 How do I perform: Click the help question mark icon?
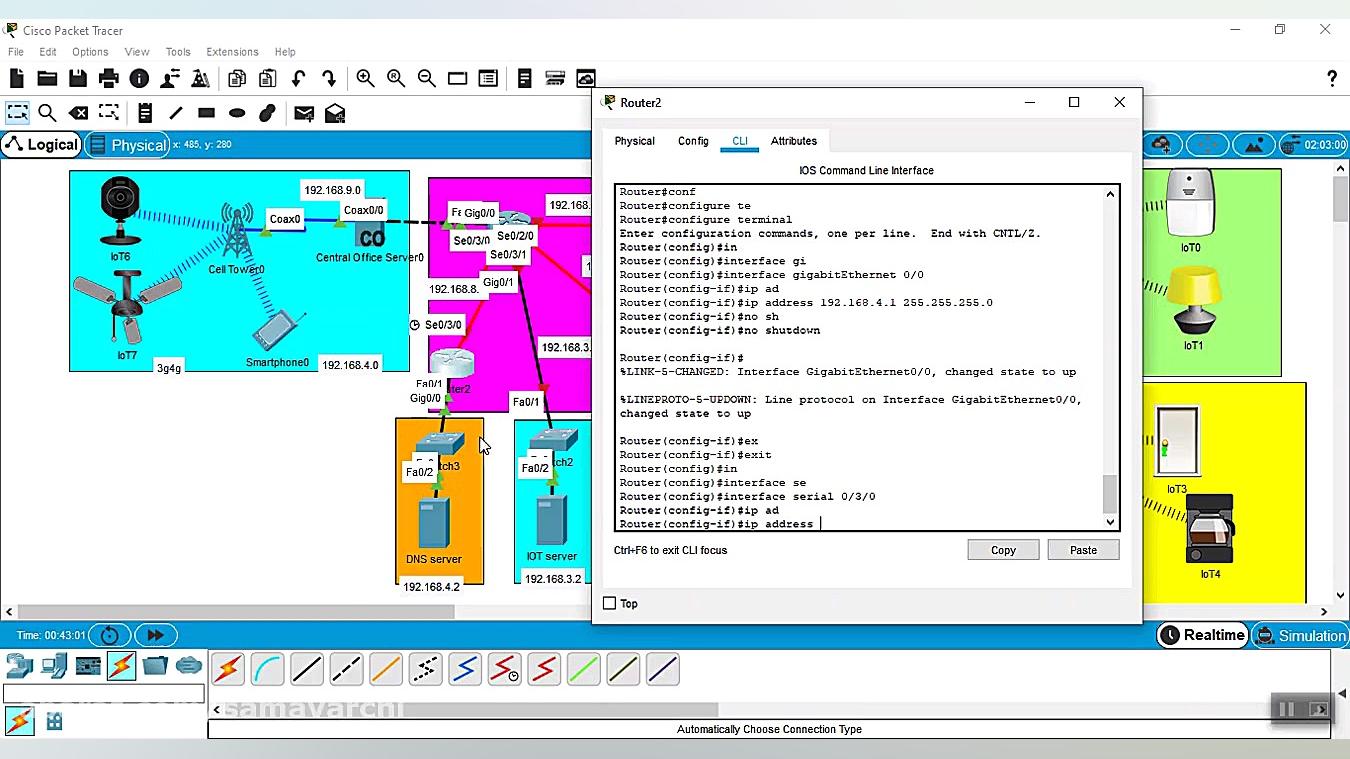point(1331,78)
